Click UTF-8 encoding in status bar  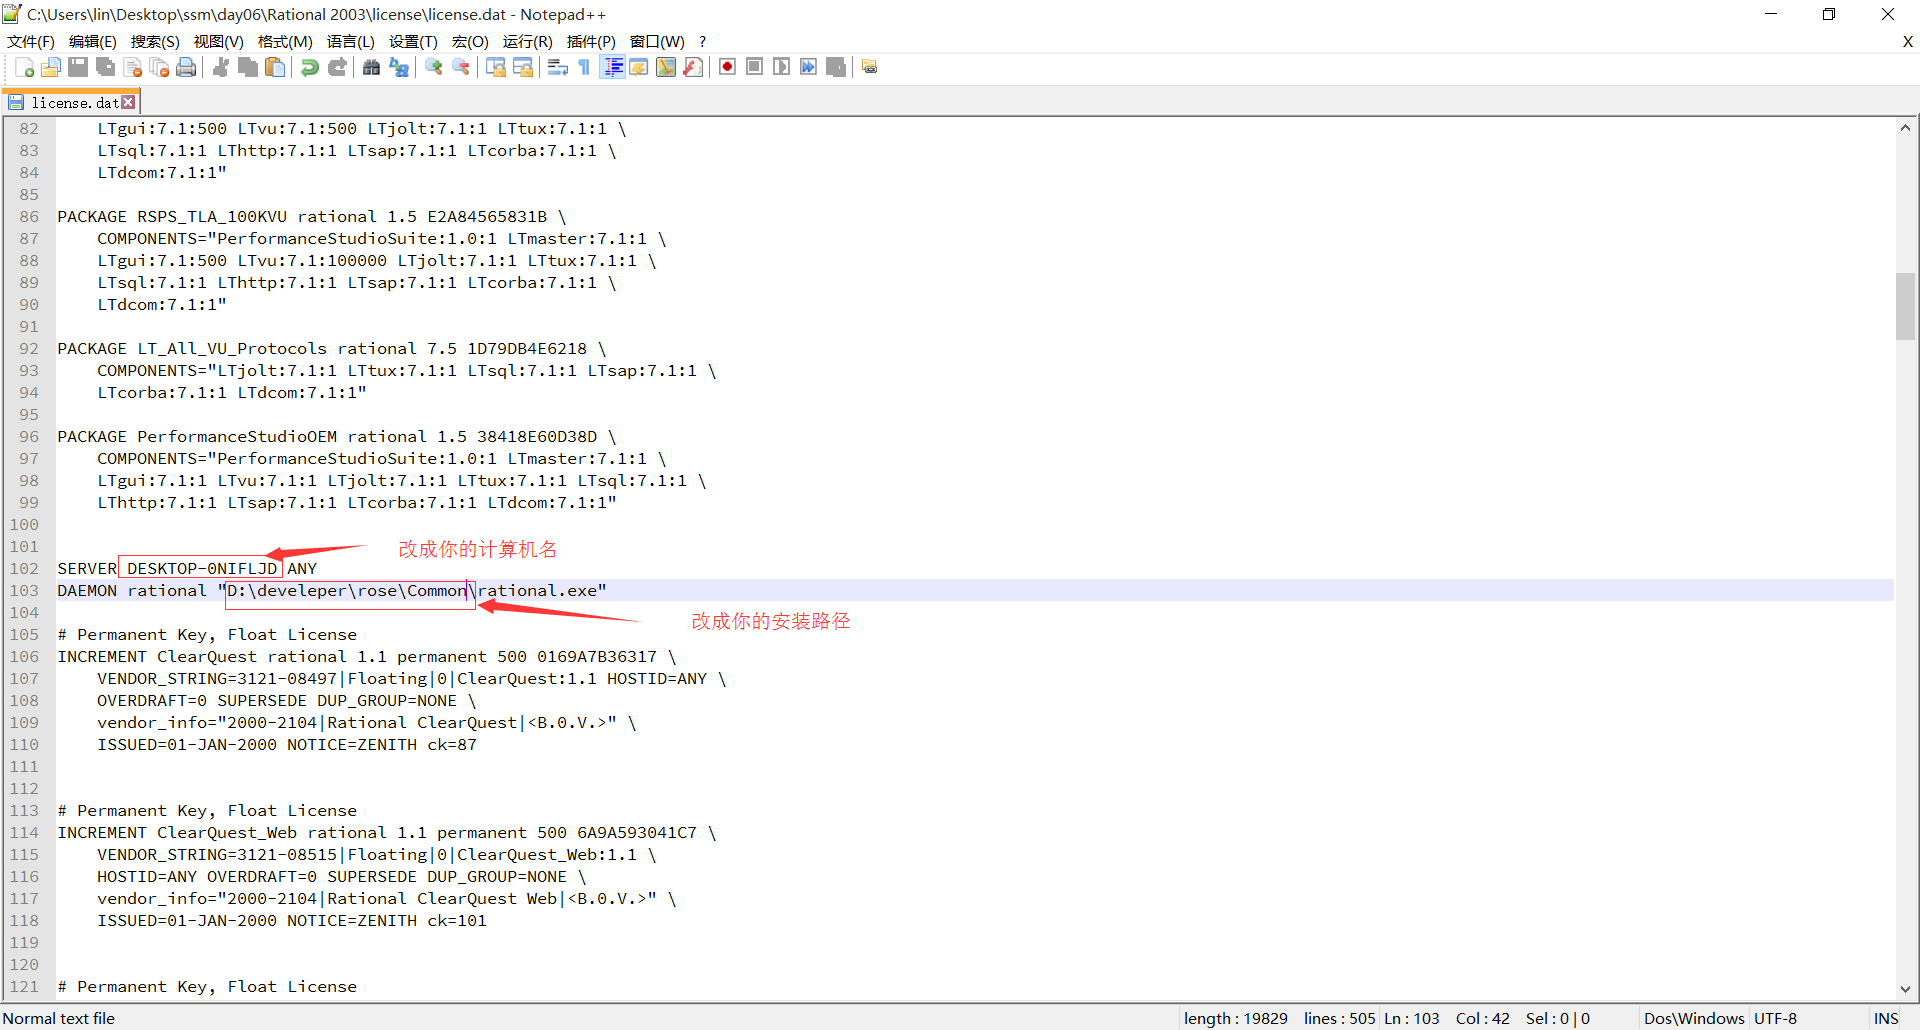[x=1775, y=1018]
